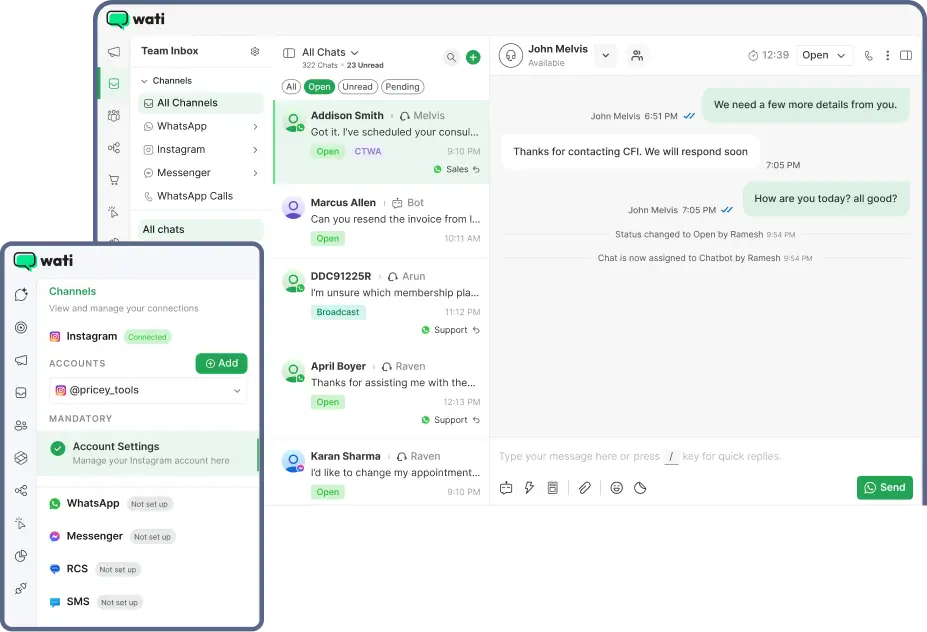
Task: Change chat status via Open dropdown
Action: (x=824, y=56)
